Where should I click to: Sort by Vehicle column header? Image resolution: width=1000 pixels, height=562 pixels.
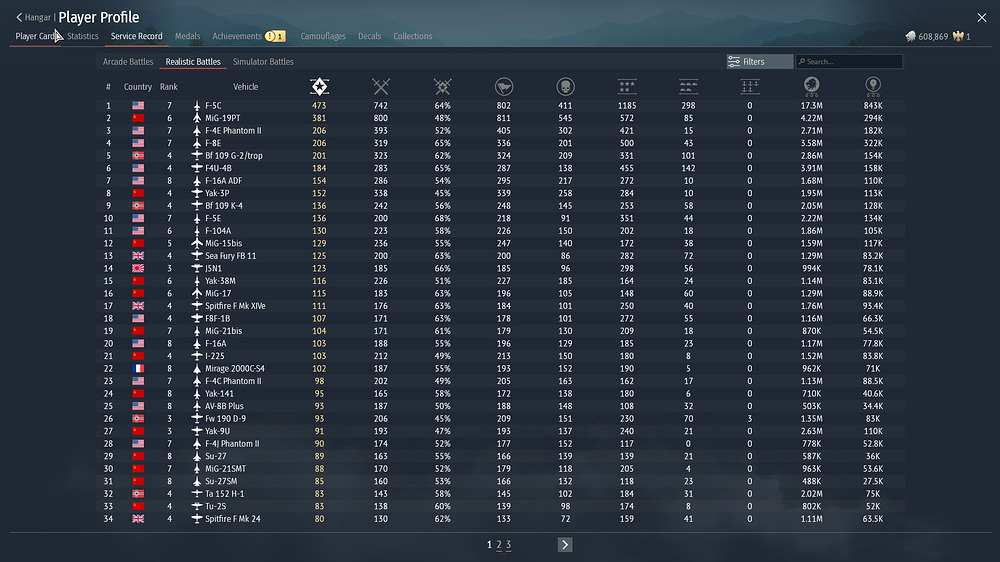pyautogui.click(x=246, y=87)
